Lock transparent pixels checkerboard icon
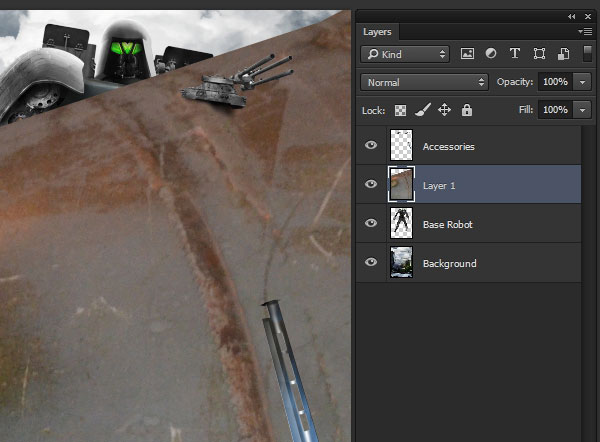The height and width of the screenshot is (442, 600). (x=400, y=111)
